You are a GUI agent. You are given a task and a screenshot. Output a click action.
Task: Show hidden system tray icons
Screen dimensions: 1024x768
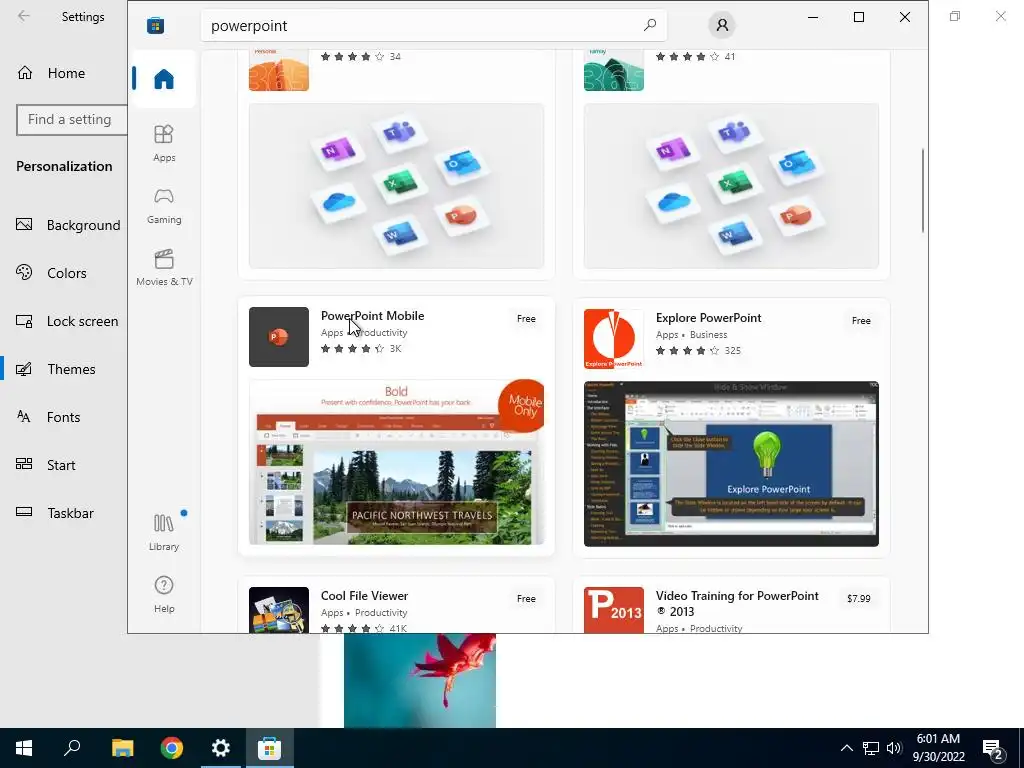846,748
